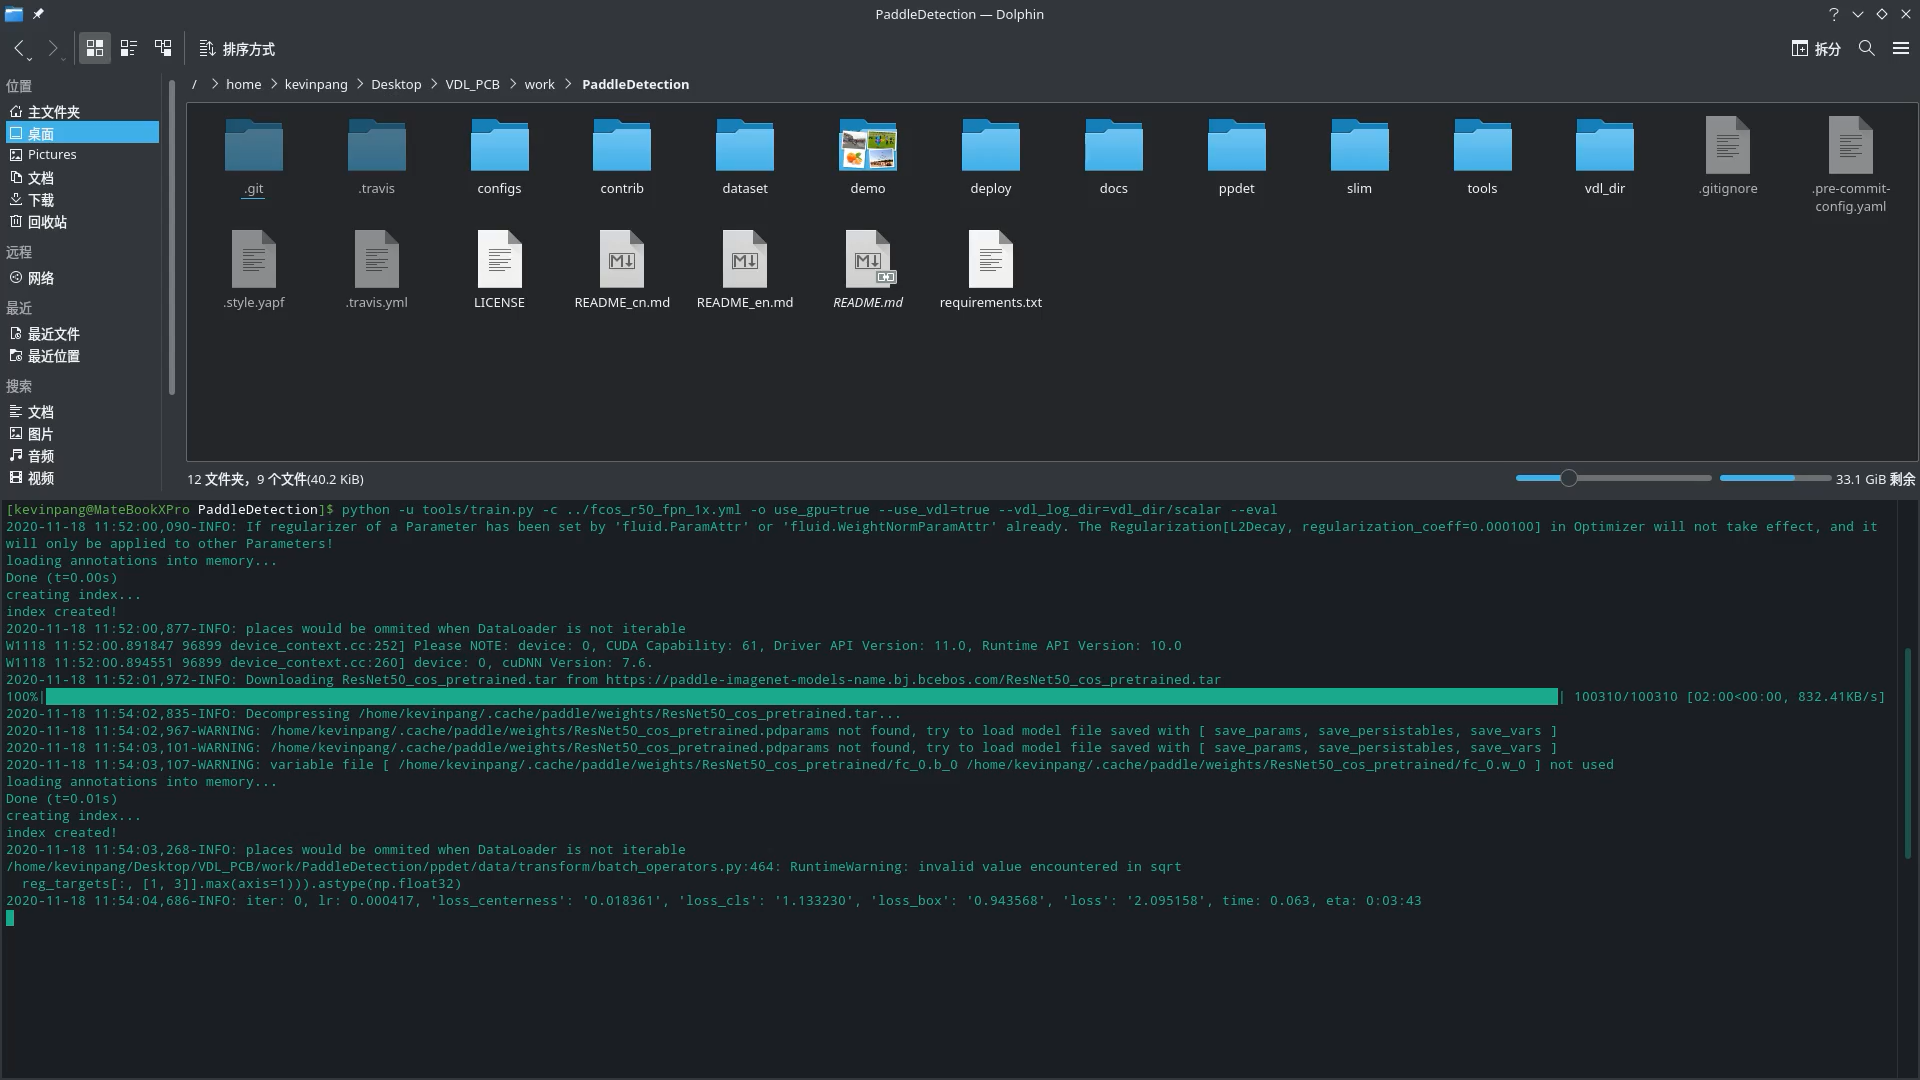The width and height of the screenshot is (1920, 1080).
Task: Navigate forward using the forward arrow
Action: point(52,48)
